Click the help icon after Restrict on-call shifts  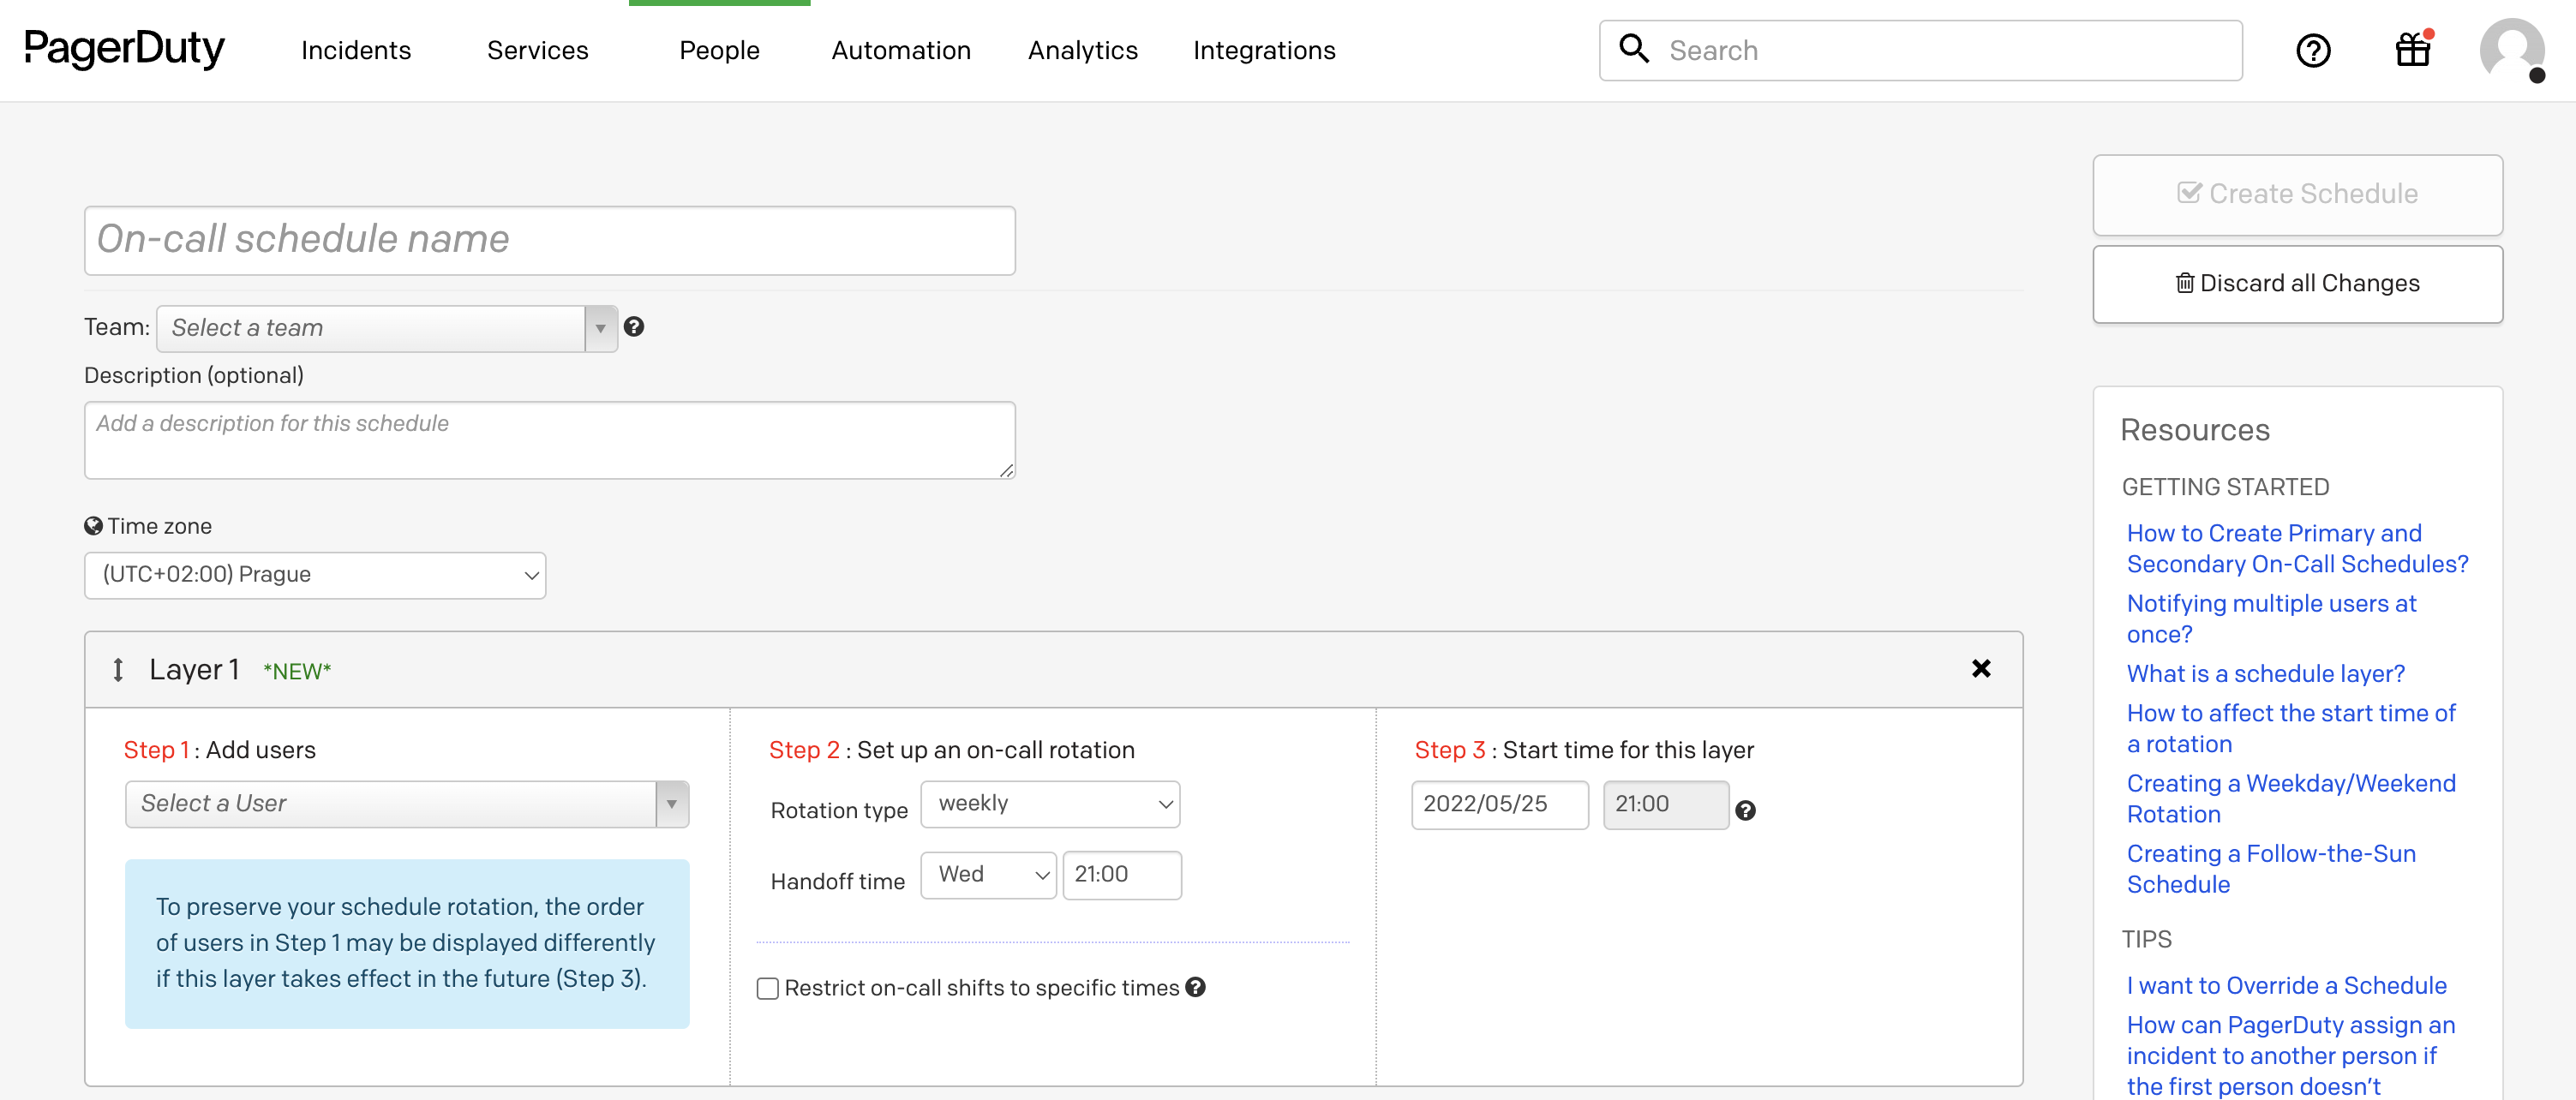[1196, 988]
